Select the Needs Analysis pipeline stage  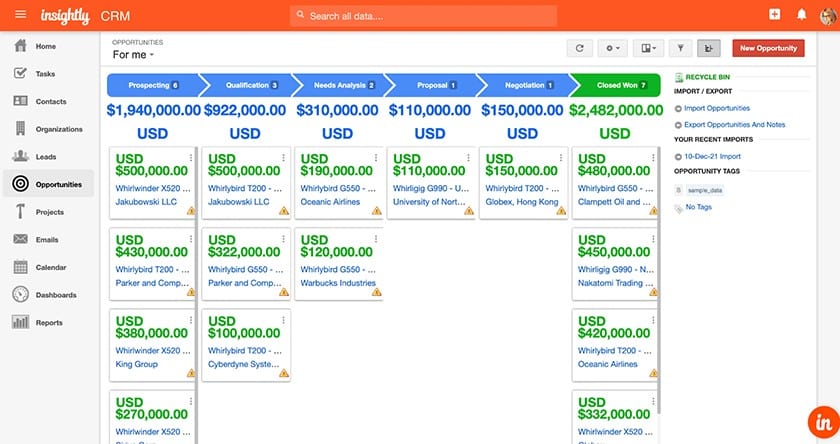pos(344,85)
